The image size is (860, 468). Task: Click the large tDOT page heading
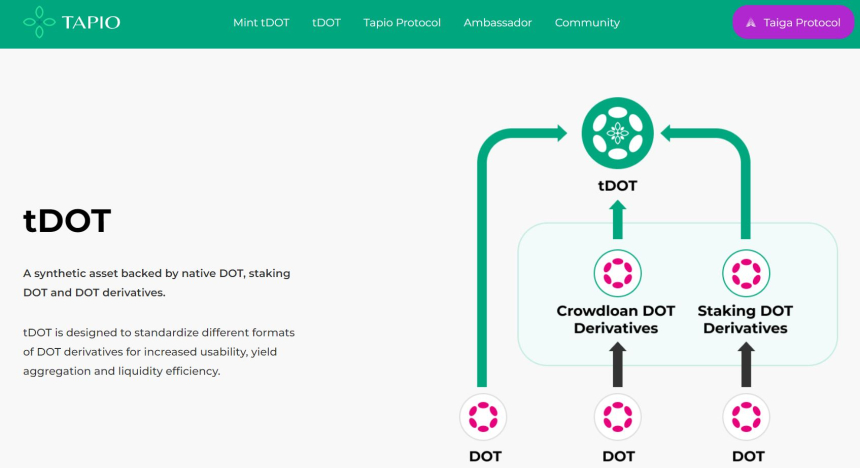coord(67,221)
